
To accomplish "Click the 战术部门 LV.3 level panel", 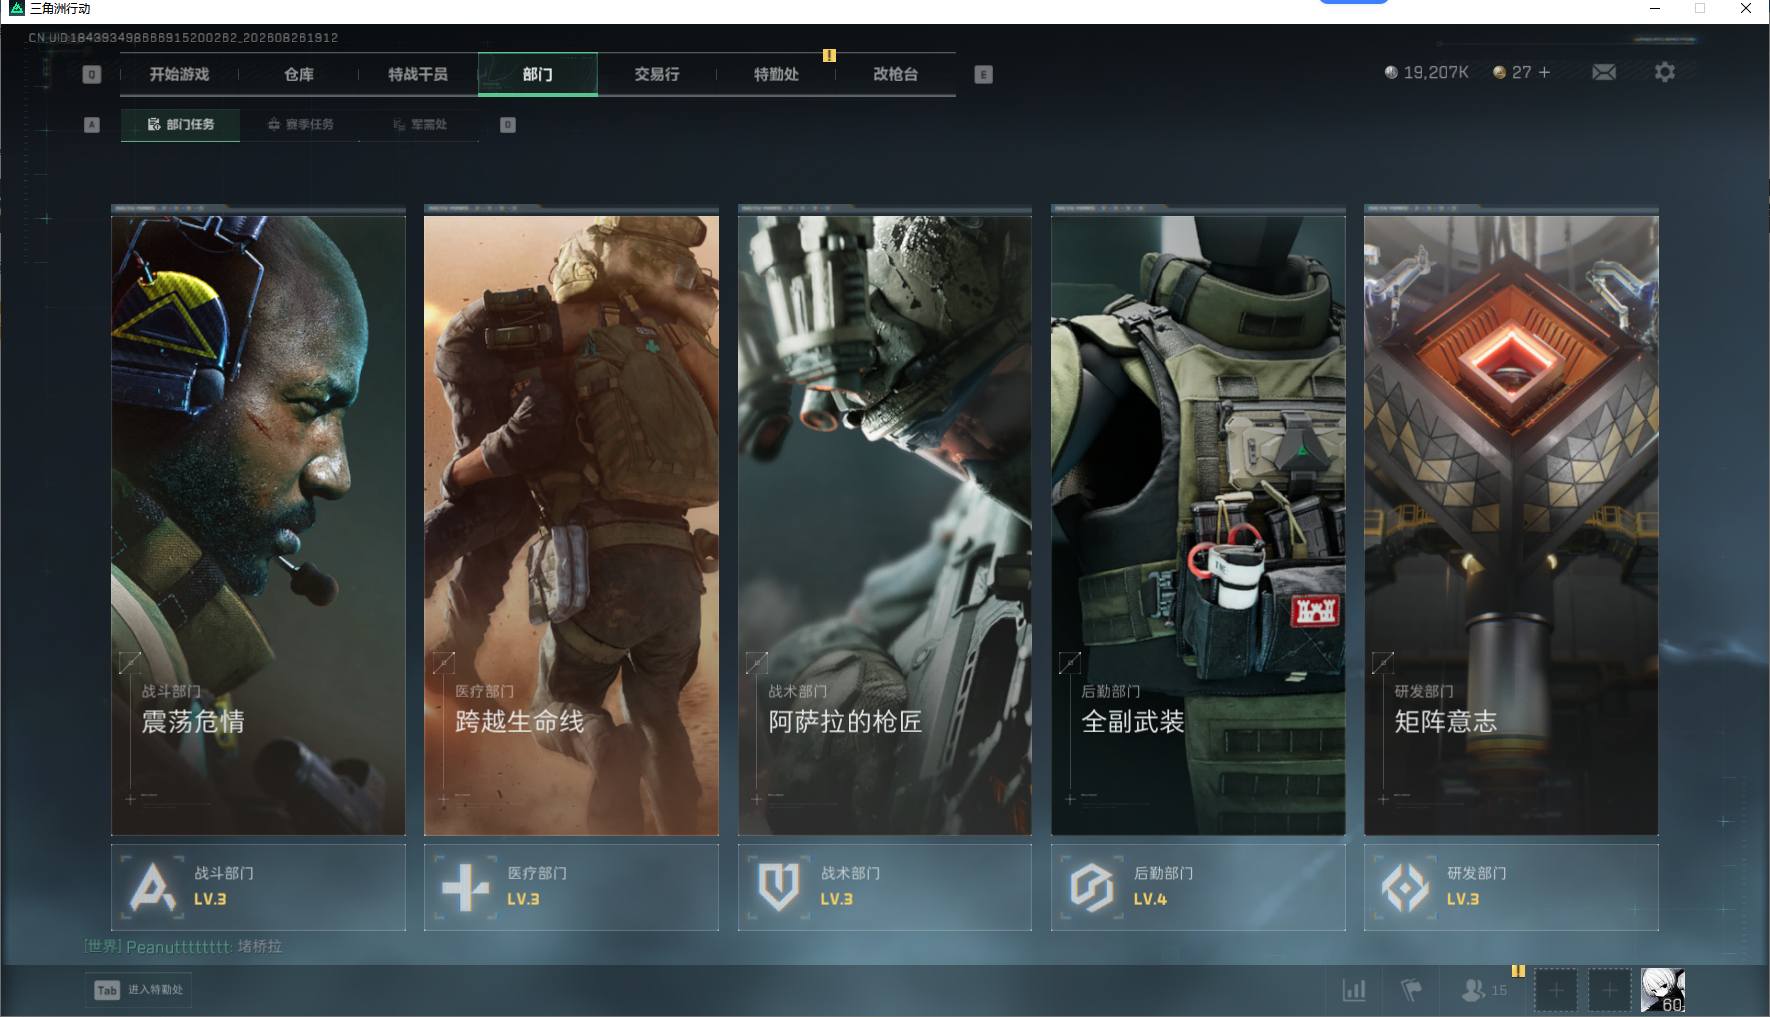I will point(885,887).
